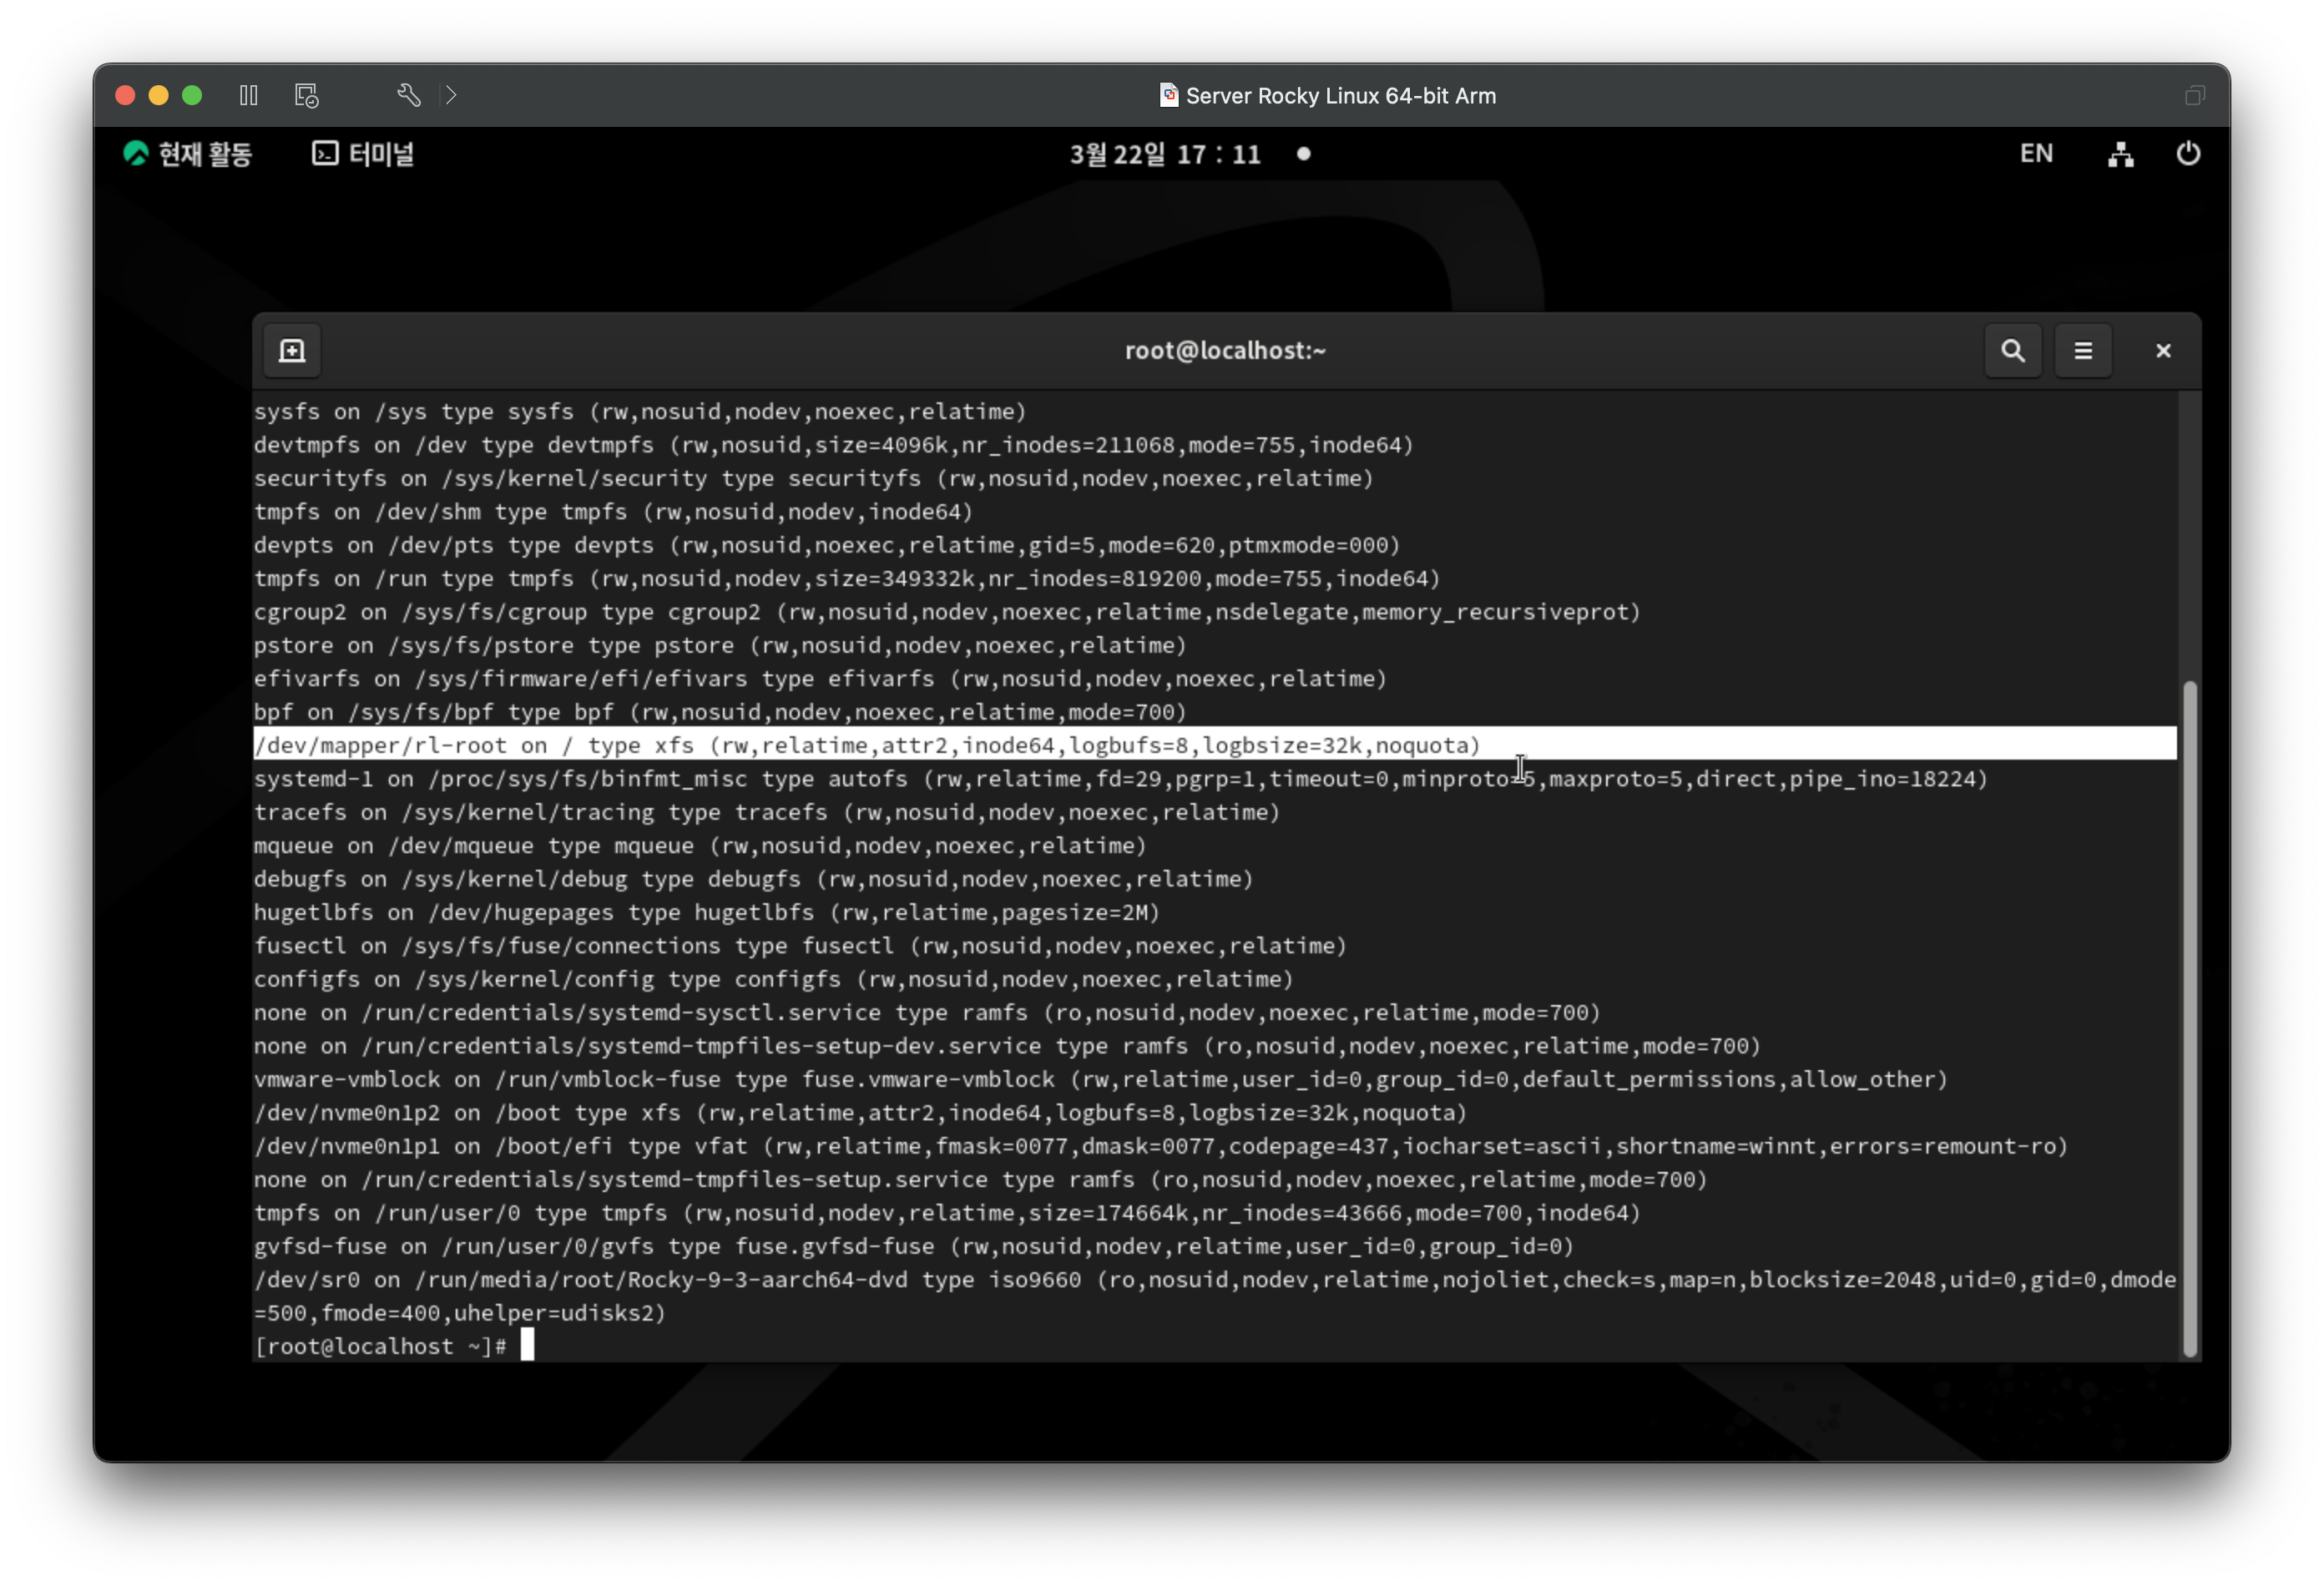Expand toolbar chevron next to wrench
The width and height of the screenshot is (2324, 1586).
tap(451, 95)
